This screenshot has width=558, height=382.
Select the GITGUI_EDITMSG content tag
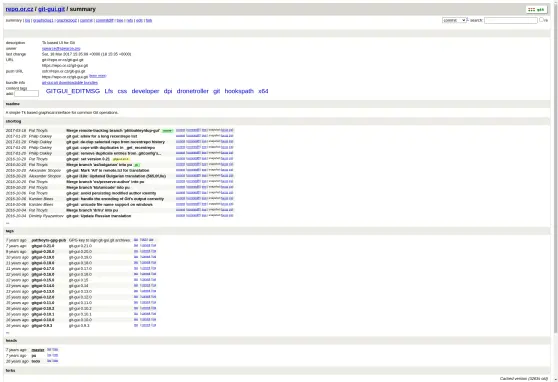(73, 91)
